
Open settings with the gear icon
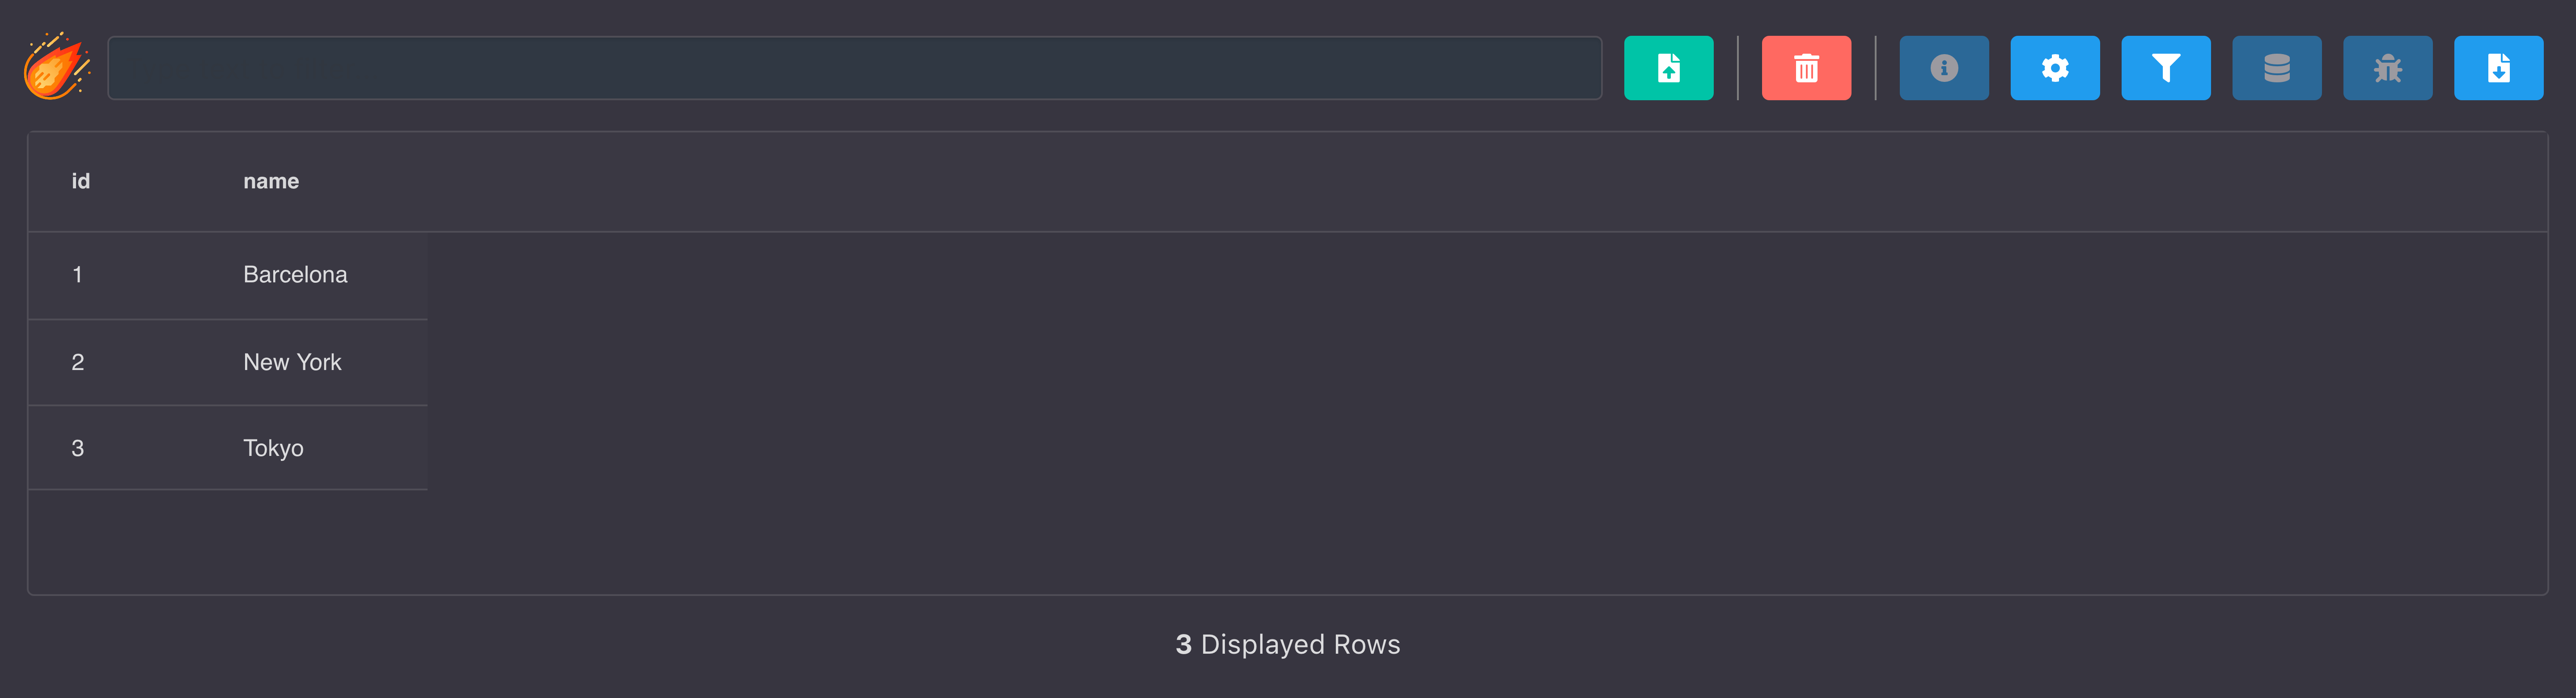[2055, 68]
